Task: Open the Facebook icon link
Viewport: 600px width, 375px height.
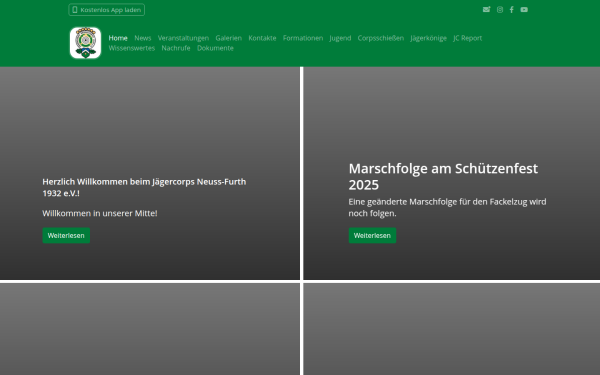Action: [512, 10]
